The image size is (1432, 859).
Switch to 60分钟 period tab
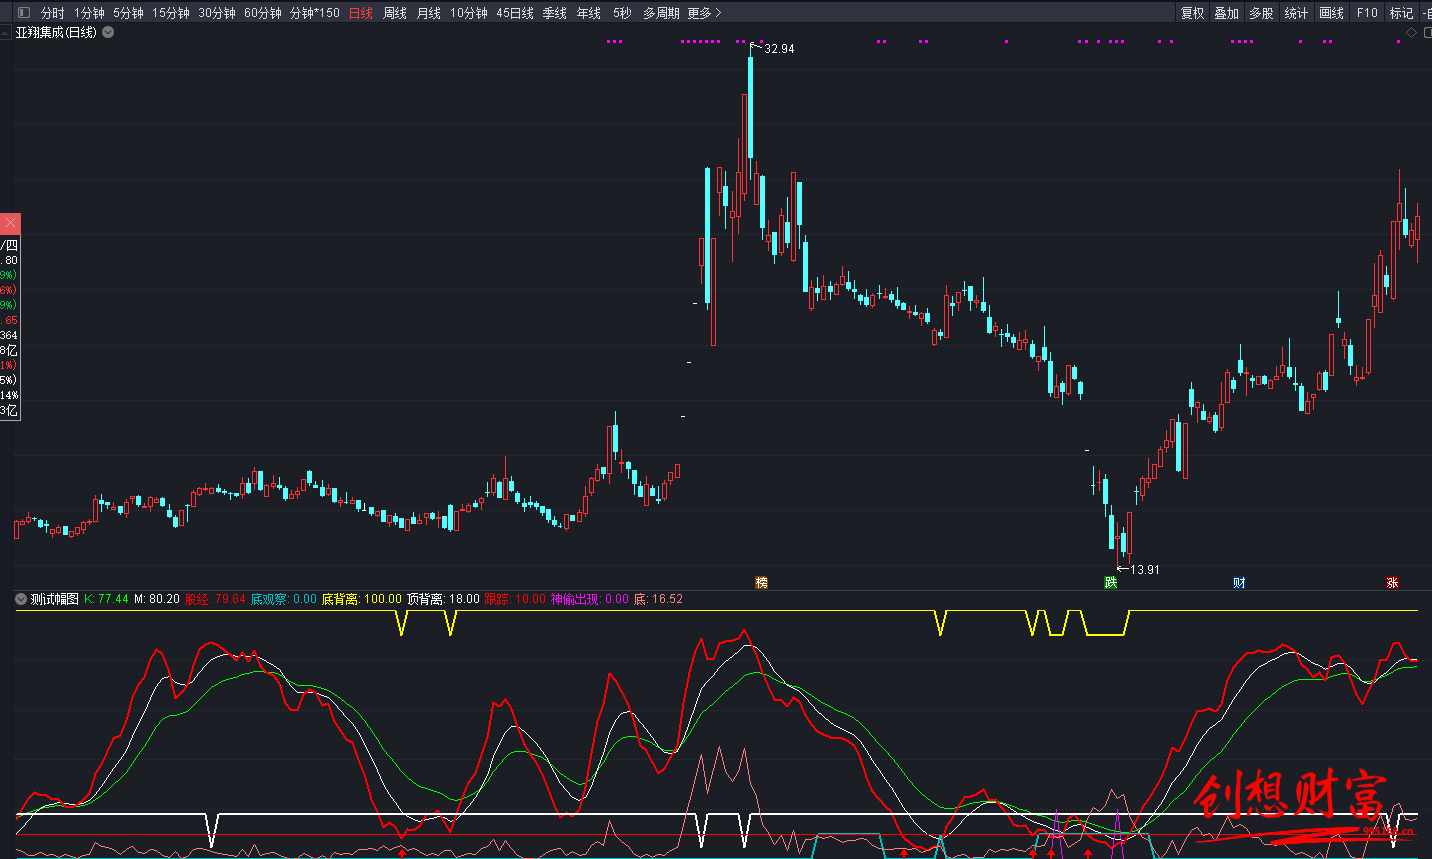(x=263, y=13)
